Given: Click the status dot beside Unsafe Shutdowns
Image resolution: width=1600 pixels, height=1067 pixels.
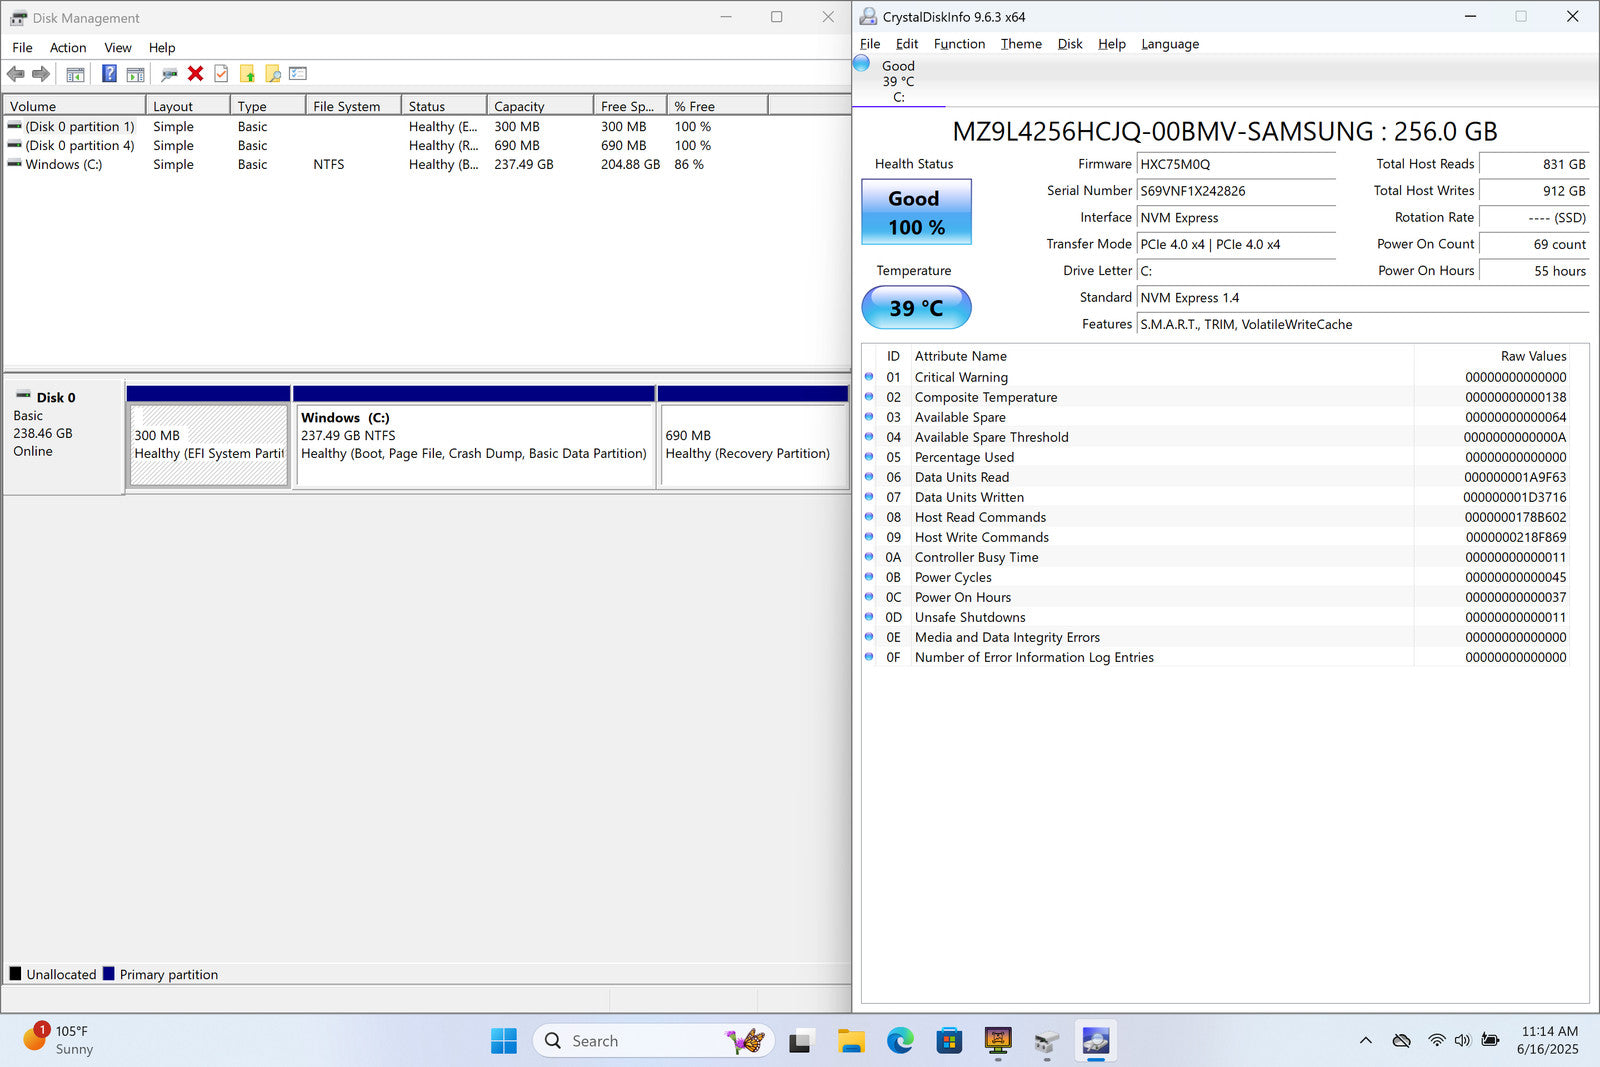Looking at the screenshot, I should pos(869,617).
